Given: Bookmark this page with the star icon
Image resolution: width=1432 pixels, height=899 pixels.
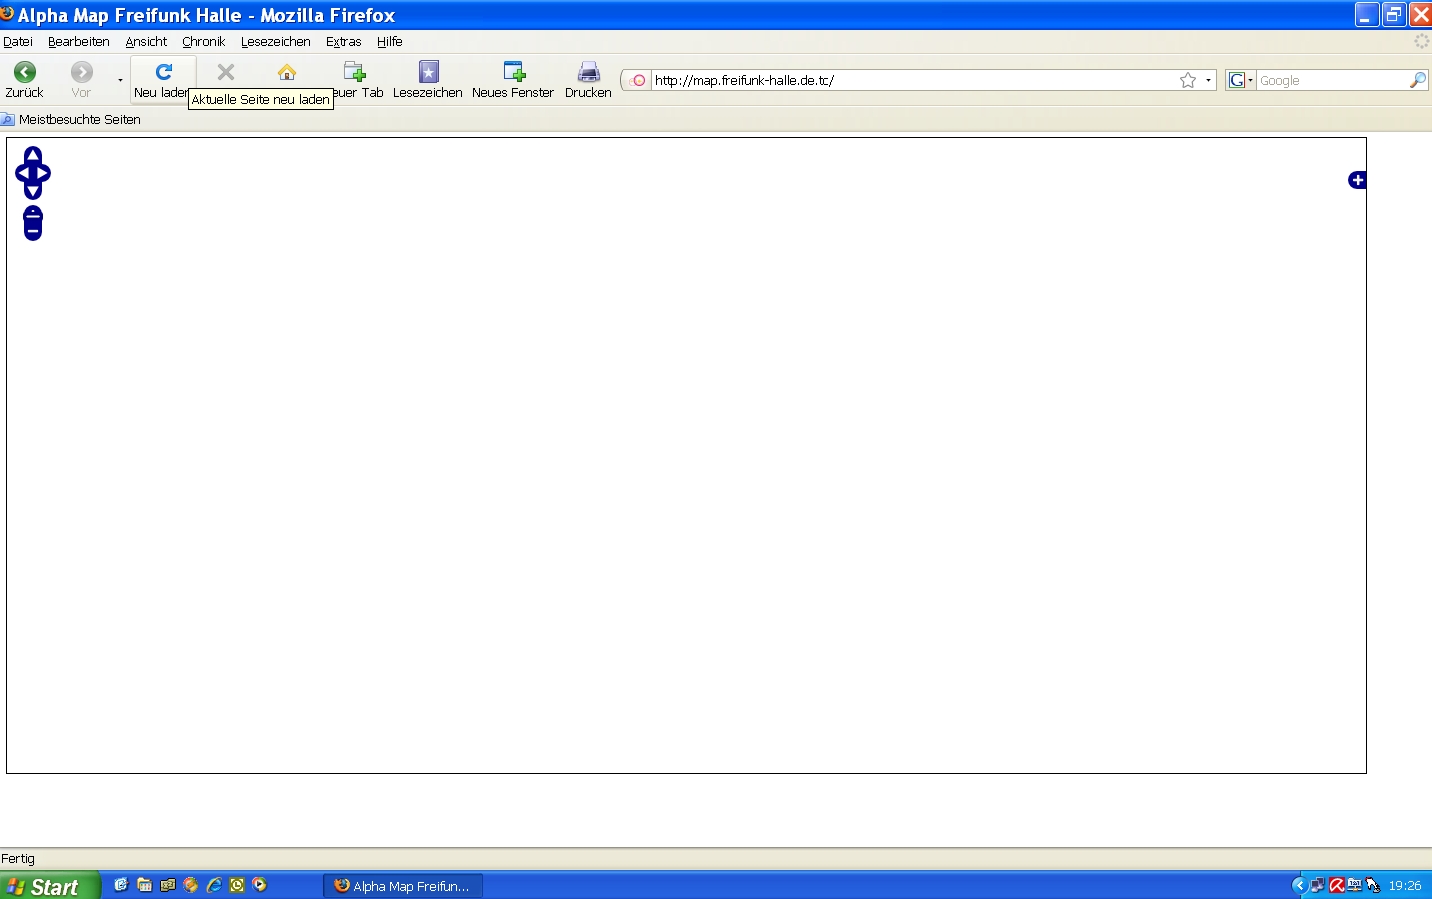Looking at the screenshot, I should point(1188,80).
